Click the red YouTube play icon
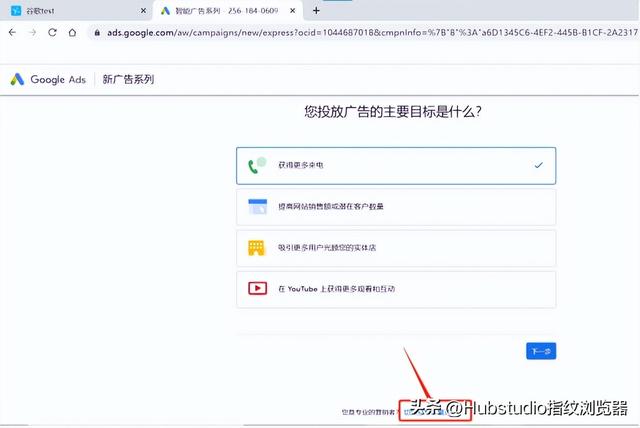Screen dimensions: 640x428 click(258, 288)
